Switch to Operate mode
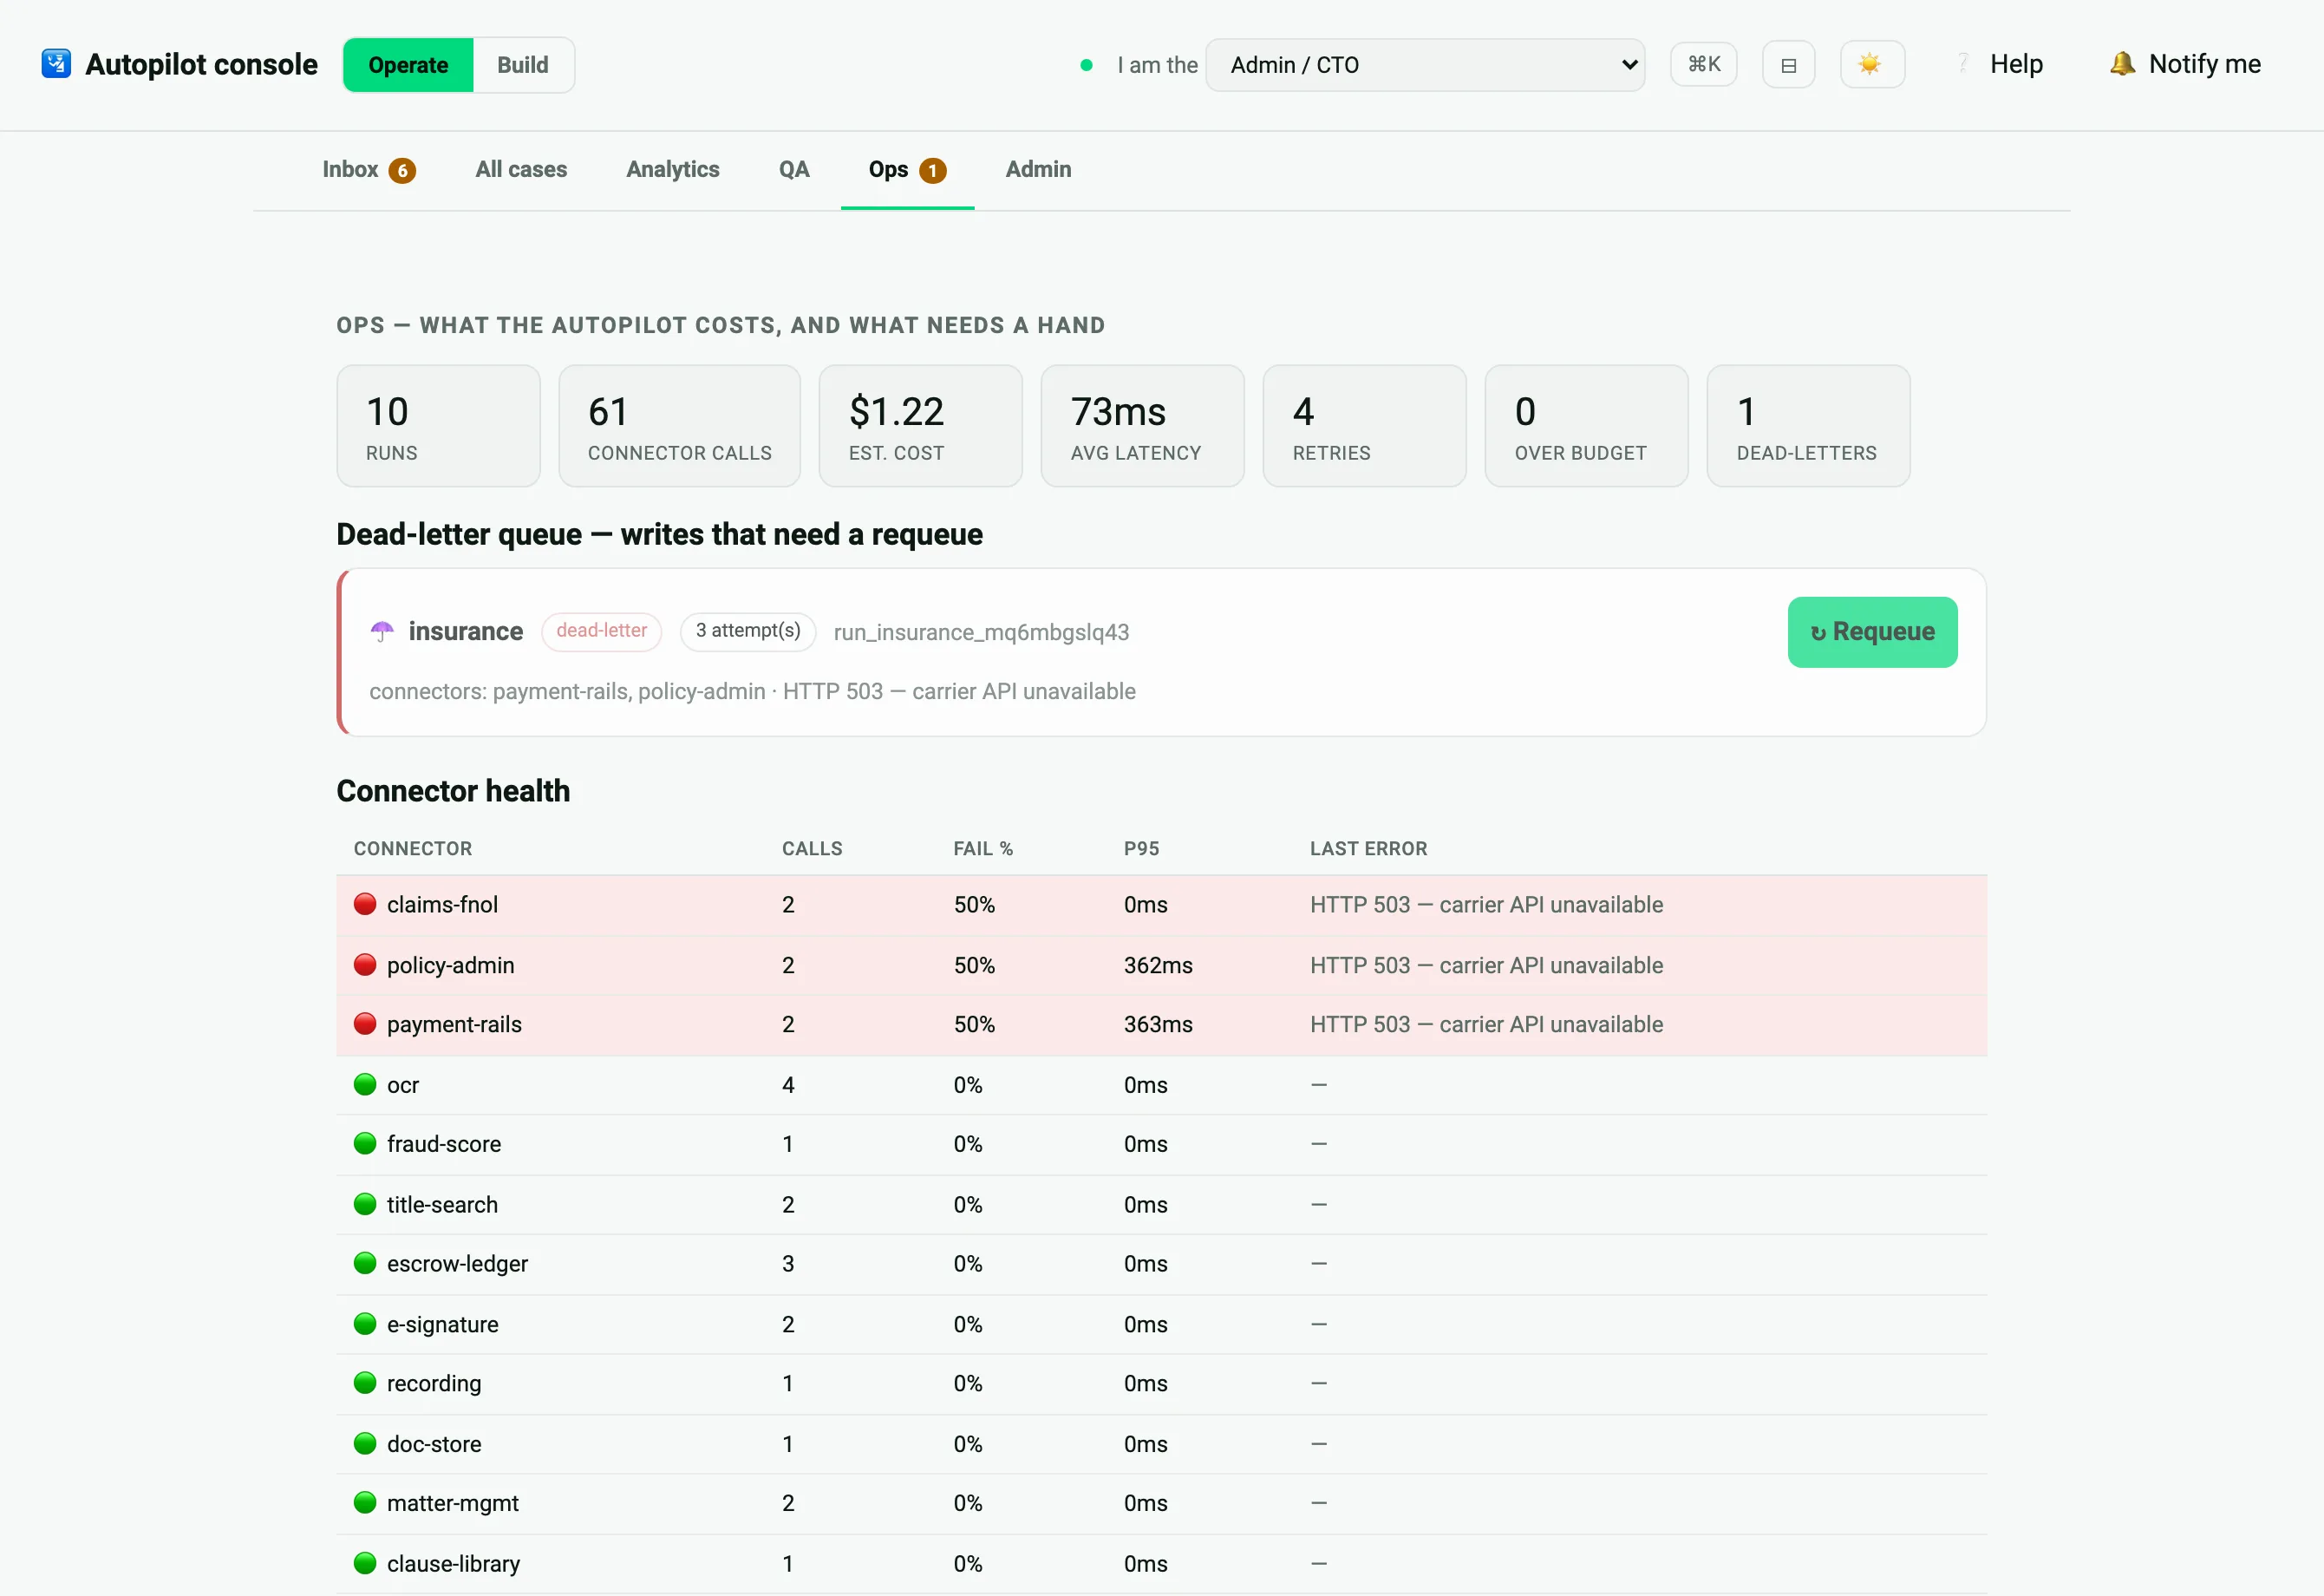 point(408,65)
